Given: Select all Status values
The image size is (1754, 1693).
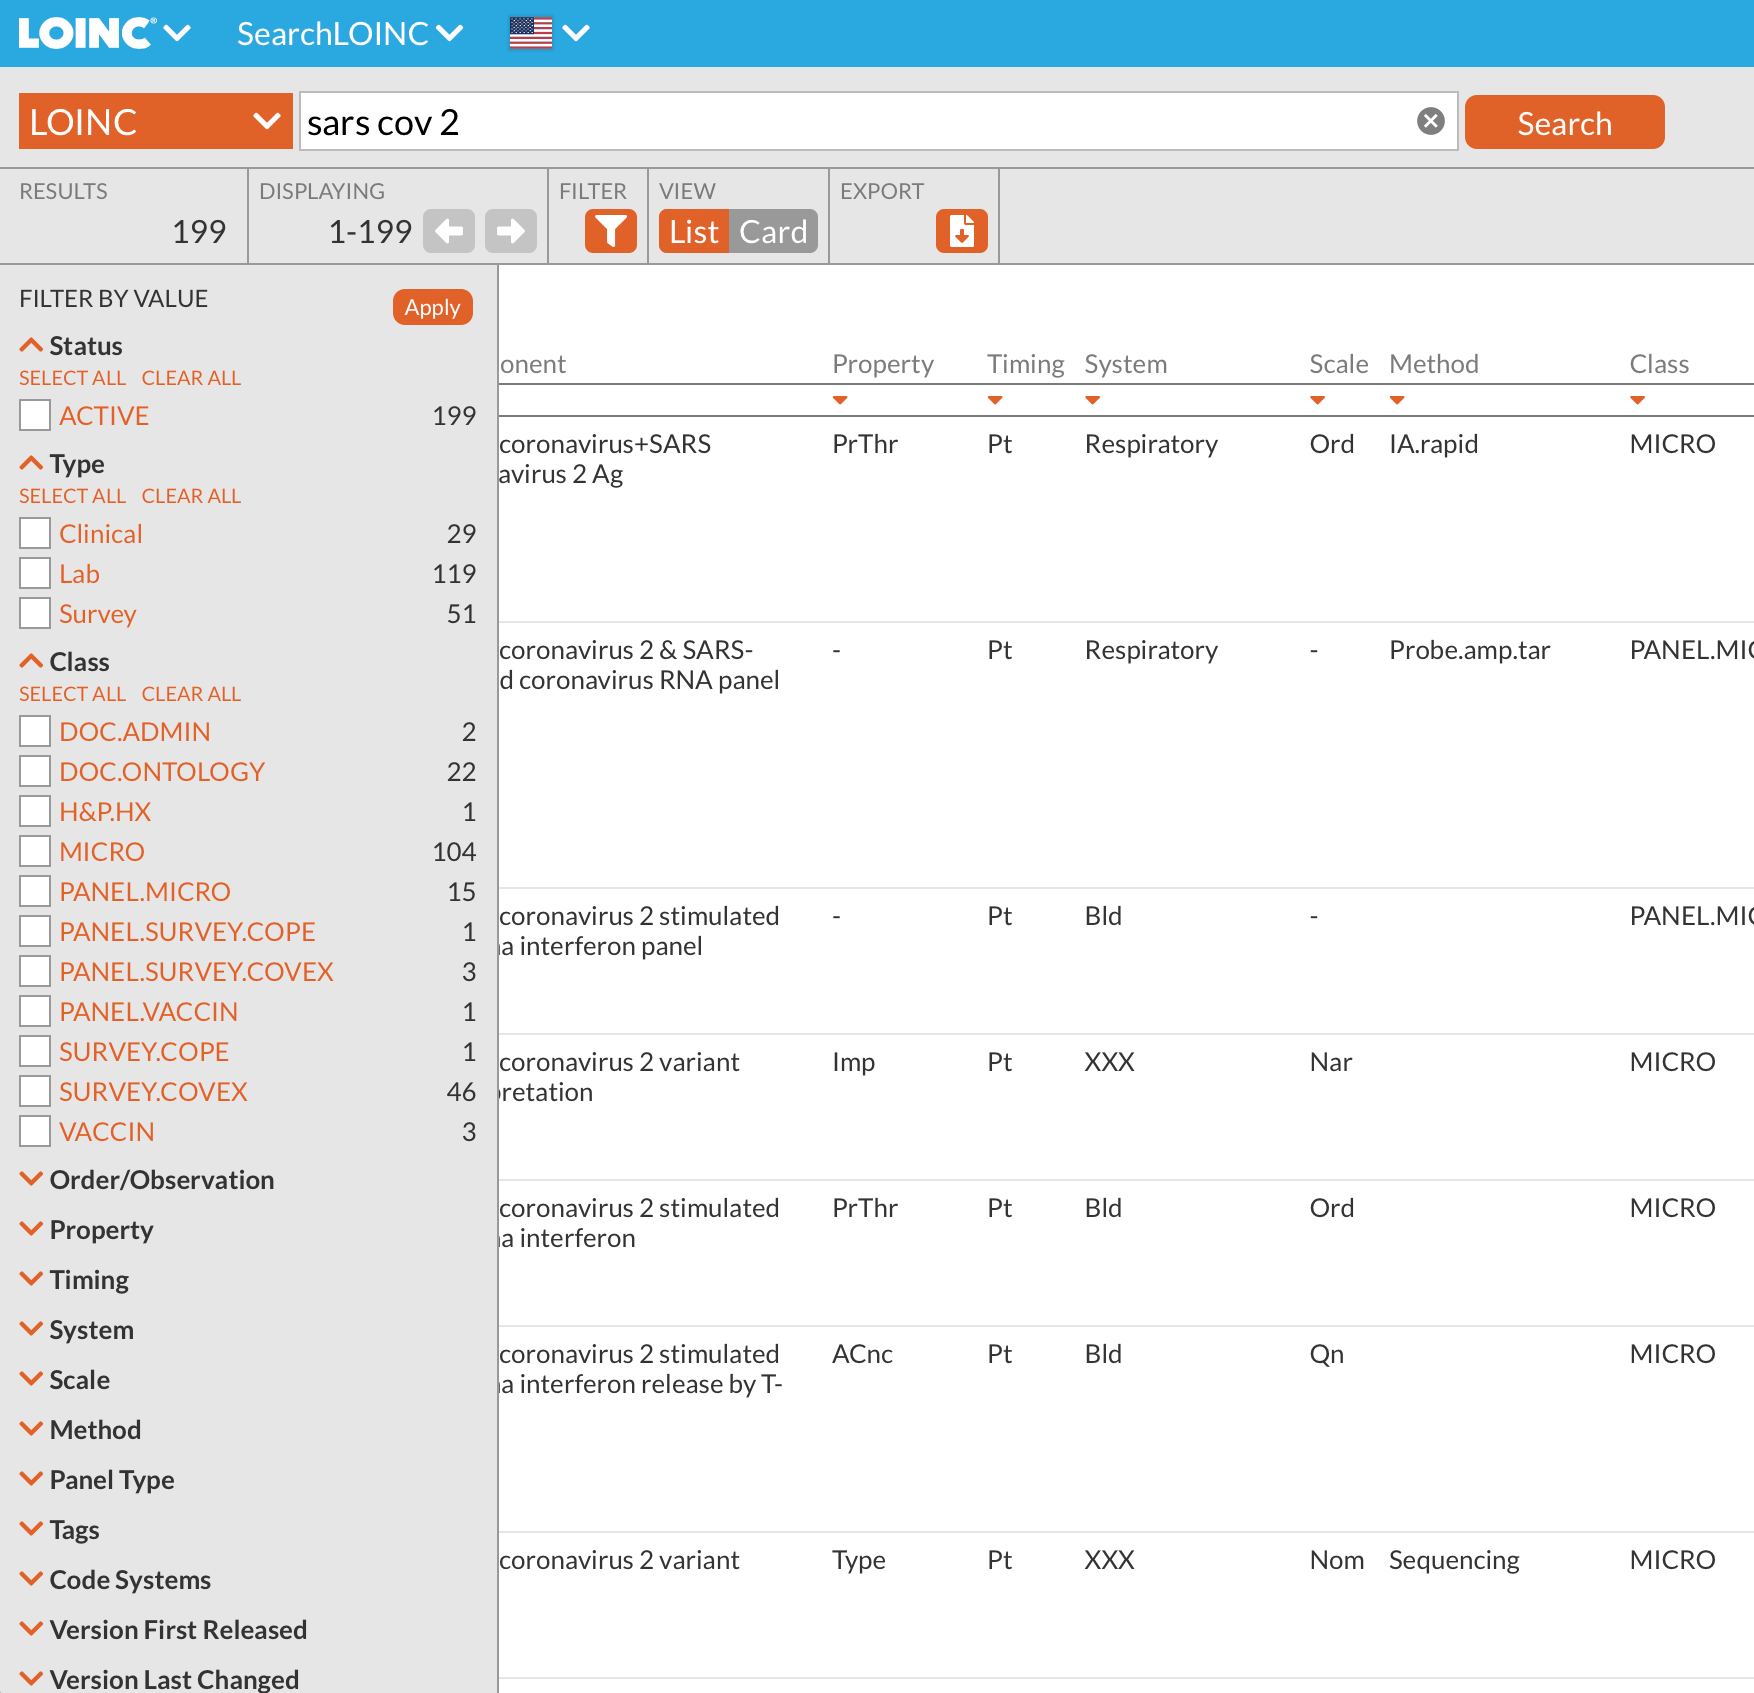Looking at the screenshot, I should pyautogui.click(x=72, y=378).
